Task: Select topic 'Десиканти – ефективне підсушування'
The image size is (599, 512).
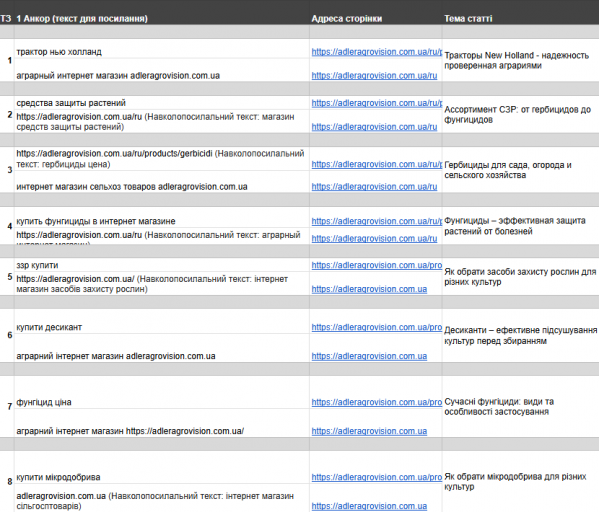Action: pyautogui.click(x=520, y=335)
